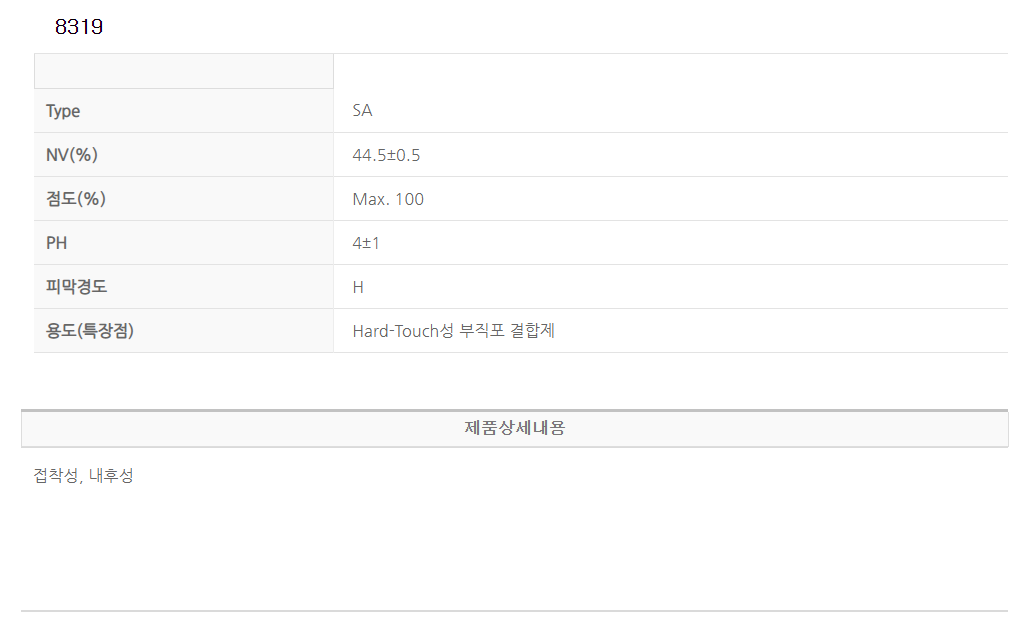This screenshot has height=628, width=1027.
Task: Click the bottom horizontal divider line
Action: click(x=514, y=610)
